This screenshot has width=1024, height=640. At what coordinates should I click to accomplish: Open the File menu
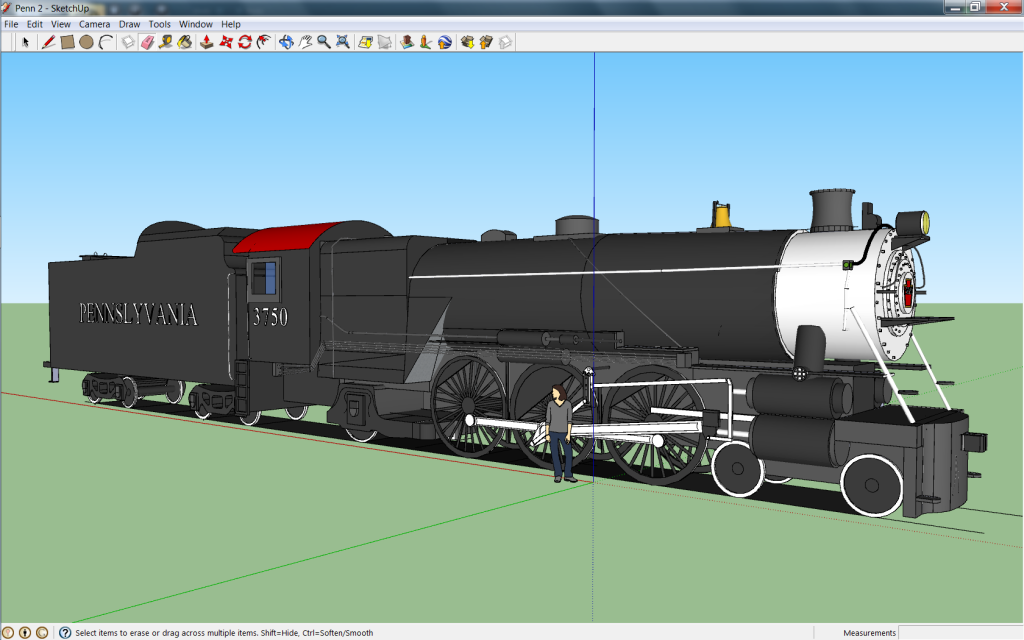[x=11, y=24]
